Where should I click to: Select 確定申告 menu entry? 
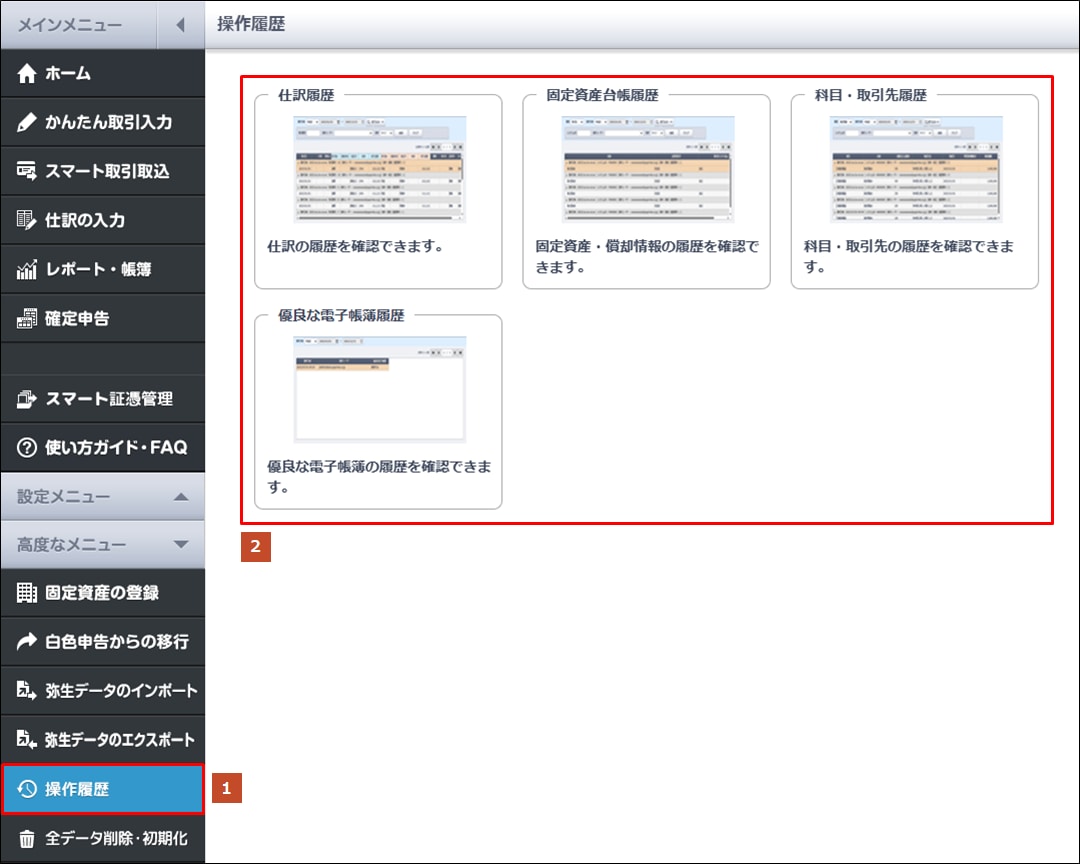coord(103,318)
